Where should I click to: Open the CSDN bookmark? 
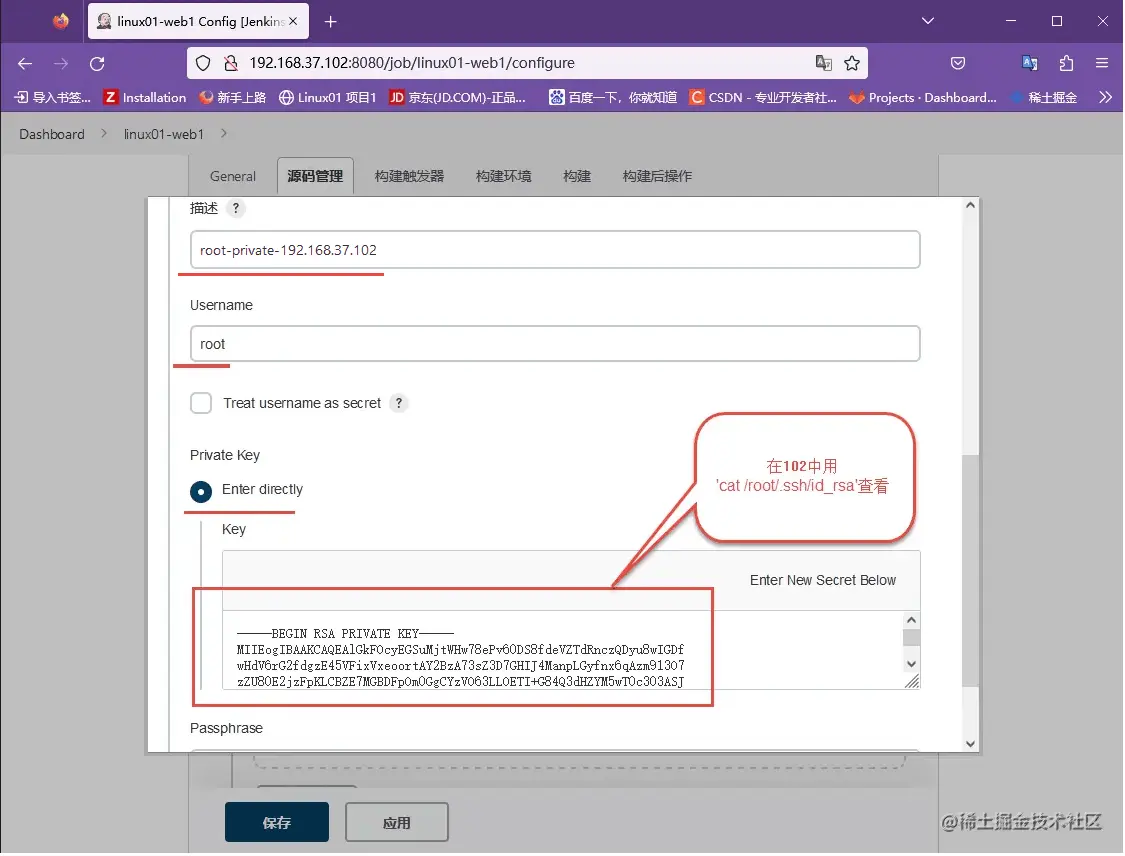pos(763,98)
